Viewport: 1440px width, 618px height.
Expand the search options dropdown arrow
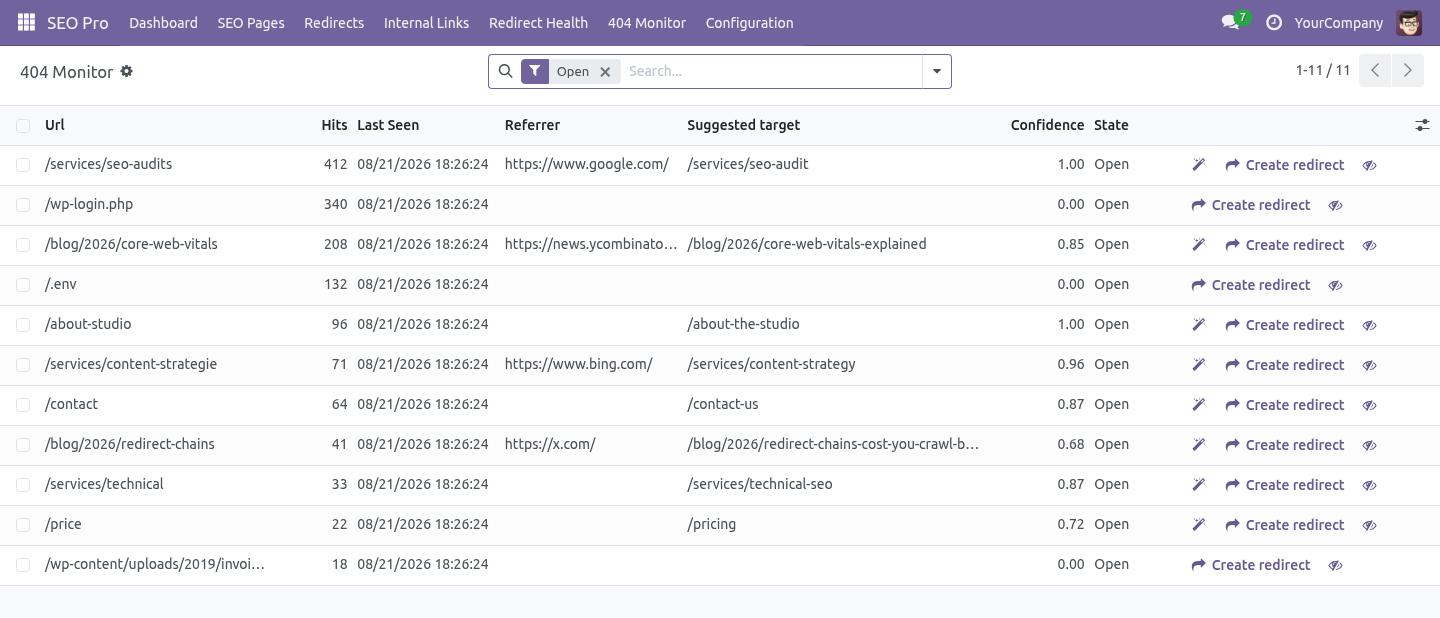pos(937,71)
